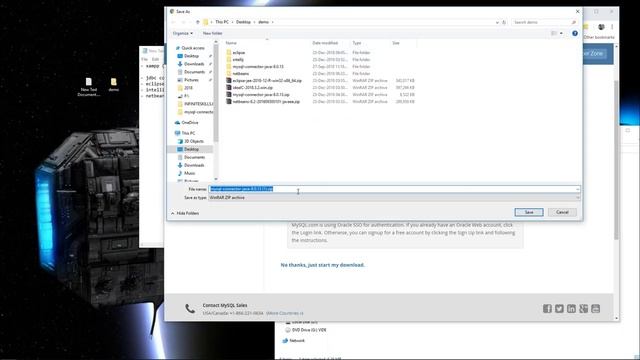Sort files by Date modified column
The image size is (640, 360).
(325, 43)
